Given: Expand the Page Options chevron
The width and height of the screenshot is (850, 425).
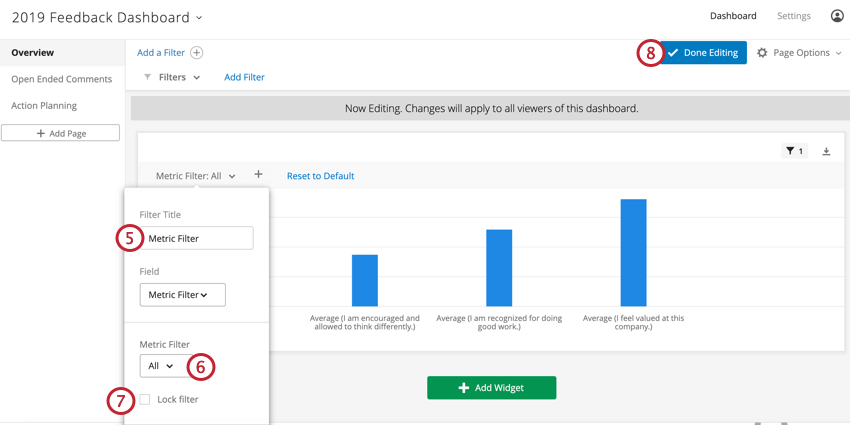Looking at the screenshot, I should tap(838, 53).
